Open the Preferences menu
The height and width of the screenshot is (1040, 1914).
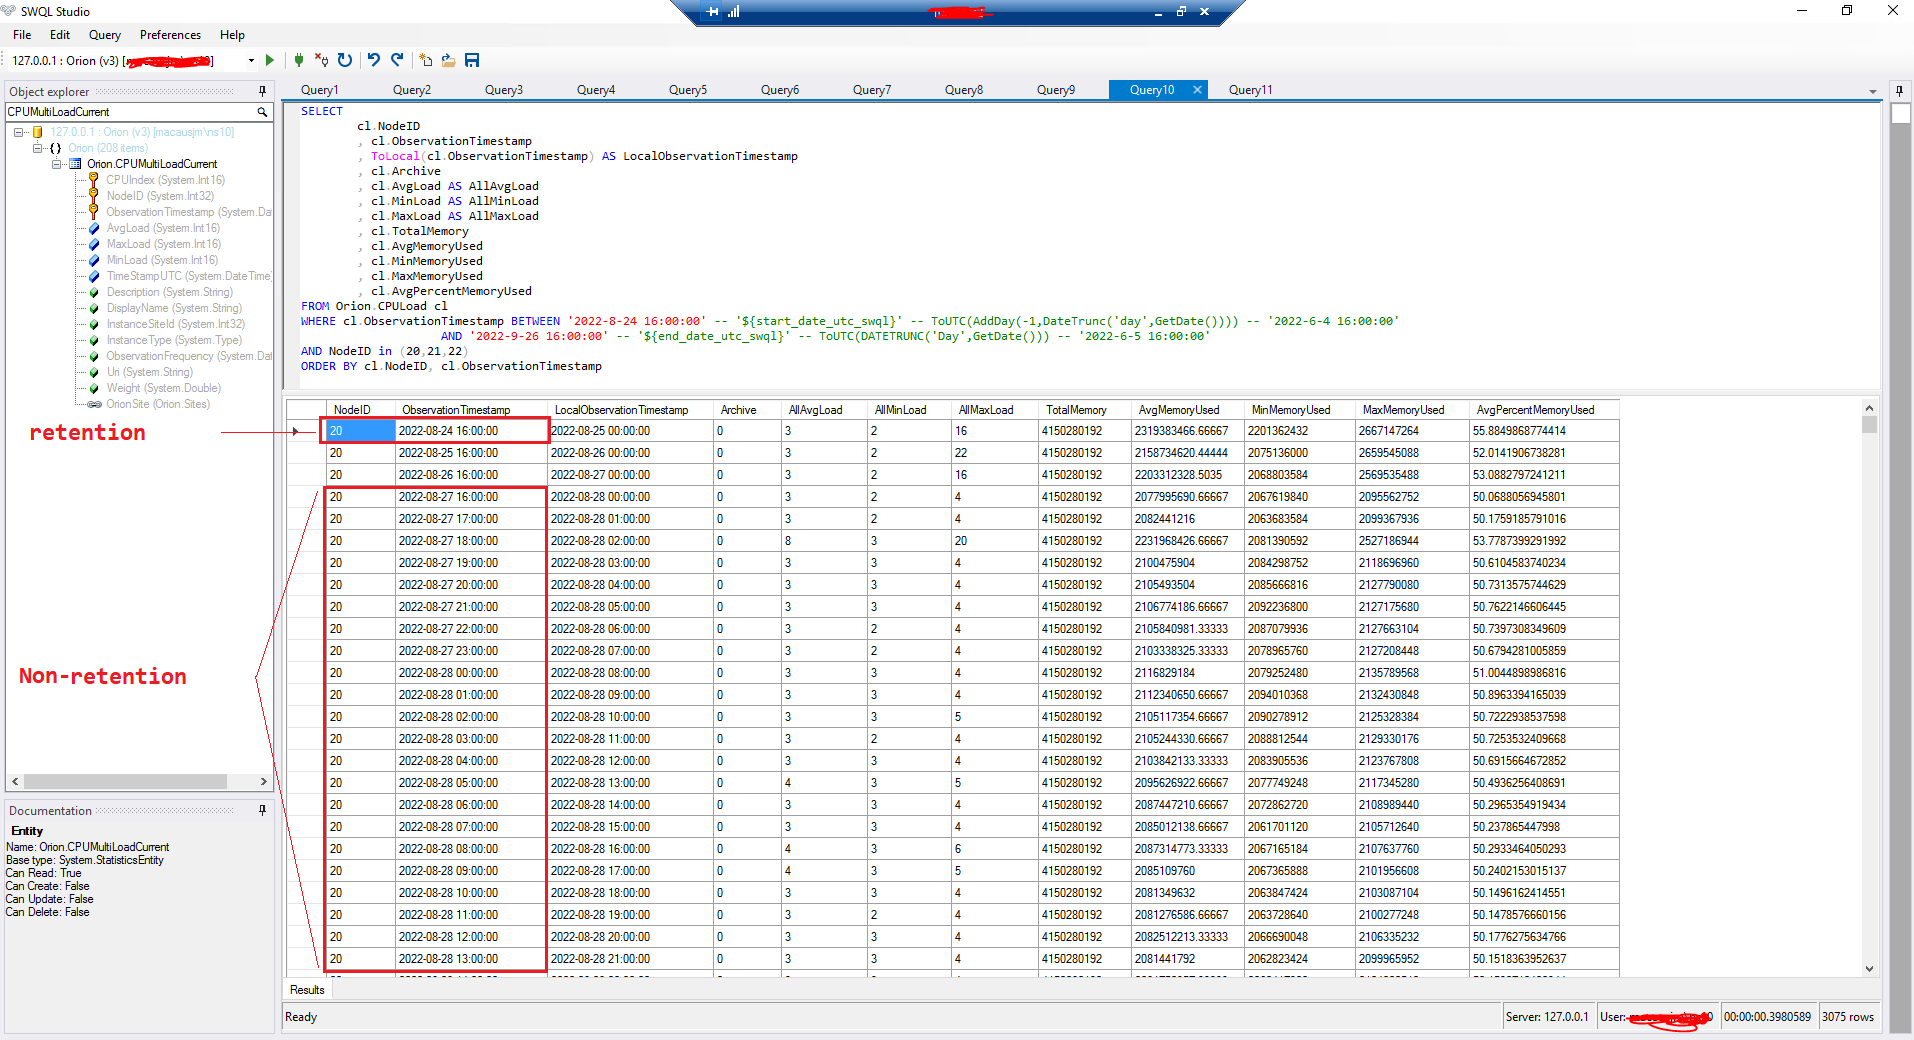[170, 35]
